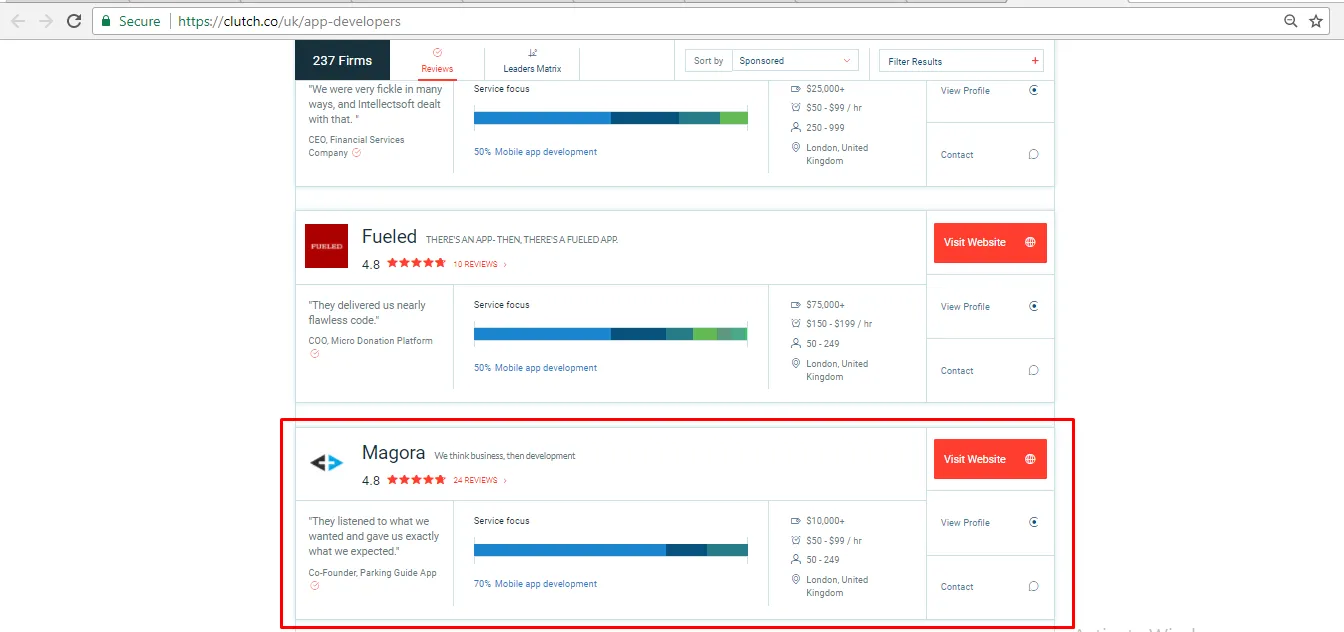Open the Leaders Matrix tab

532,61
